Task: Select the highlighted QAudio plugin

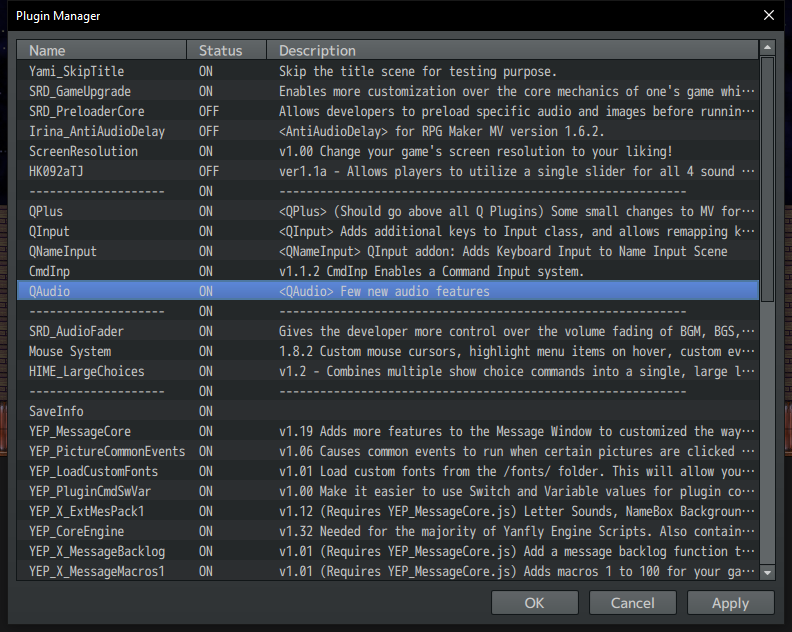Action: point(387,291)
